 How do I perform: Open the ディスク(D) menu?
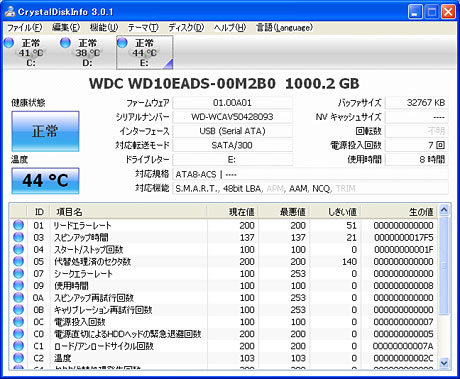tap(186, 27)
